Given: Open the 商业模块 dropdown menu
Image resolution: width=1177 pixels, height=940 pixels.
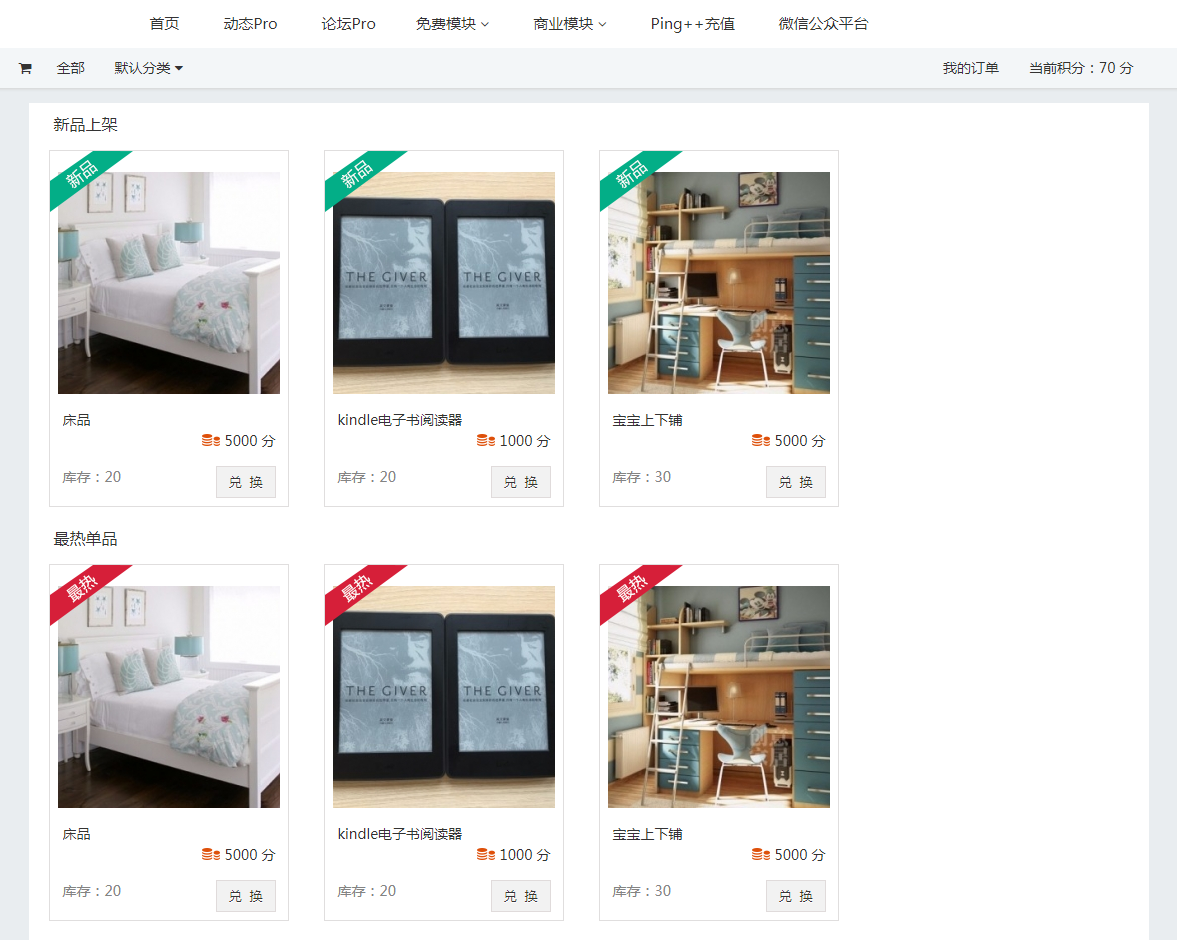Looking at the screenshot, I should click(570, 24).
